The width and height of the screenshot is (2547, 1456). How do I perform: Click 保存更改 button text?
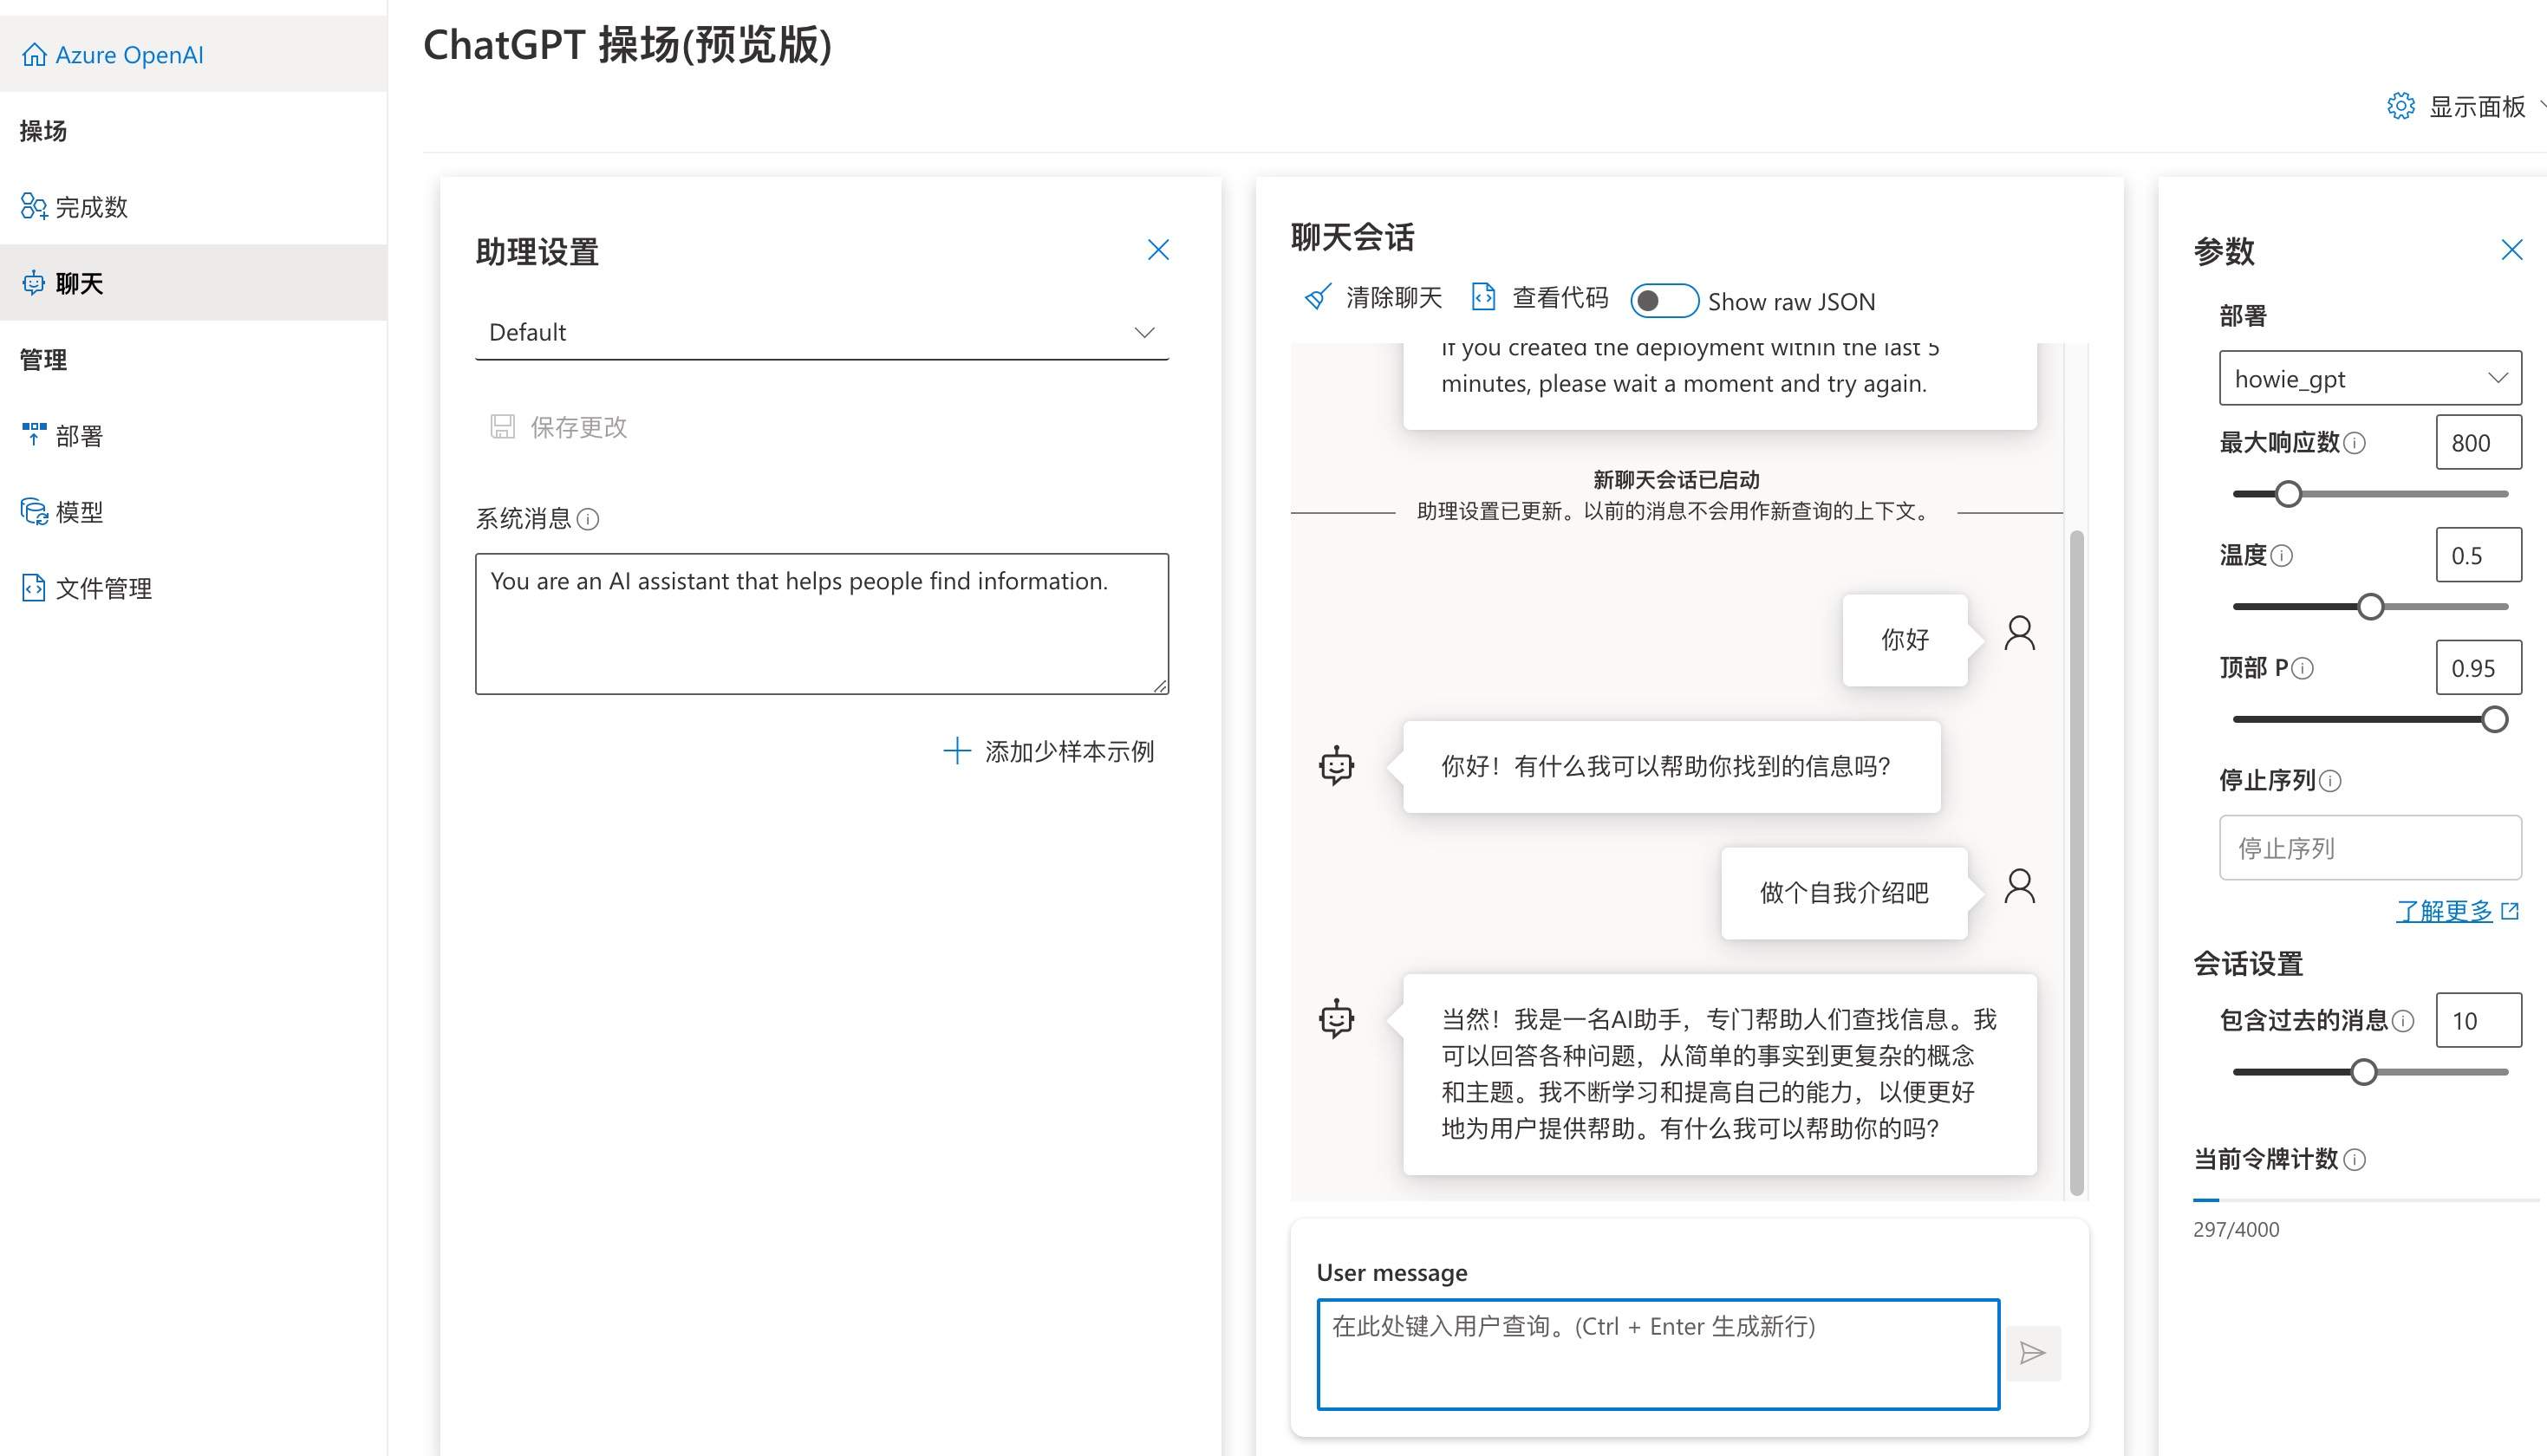(578, 427)
